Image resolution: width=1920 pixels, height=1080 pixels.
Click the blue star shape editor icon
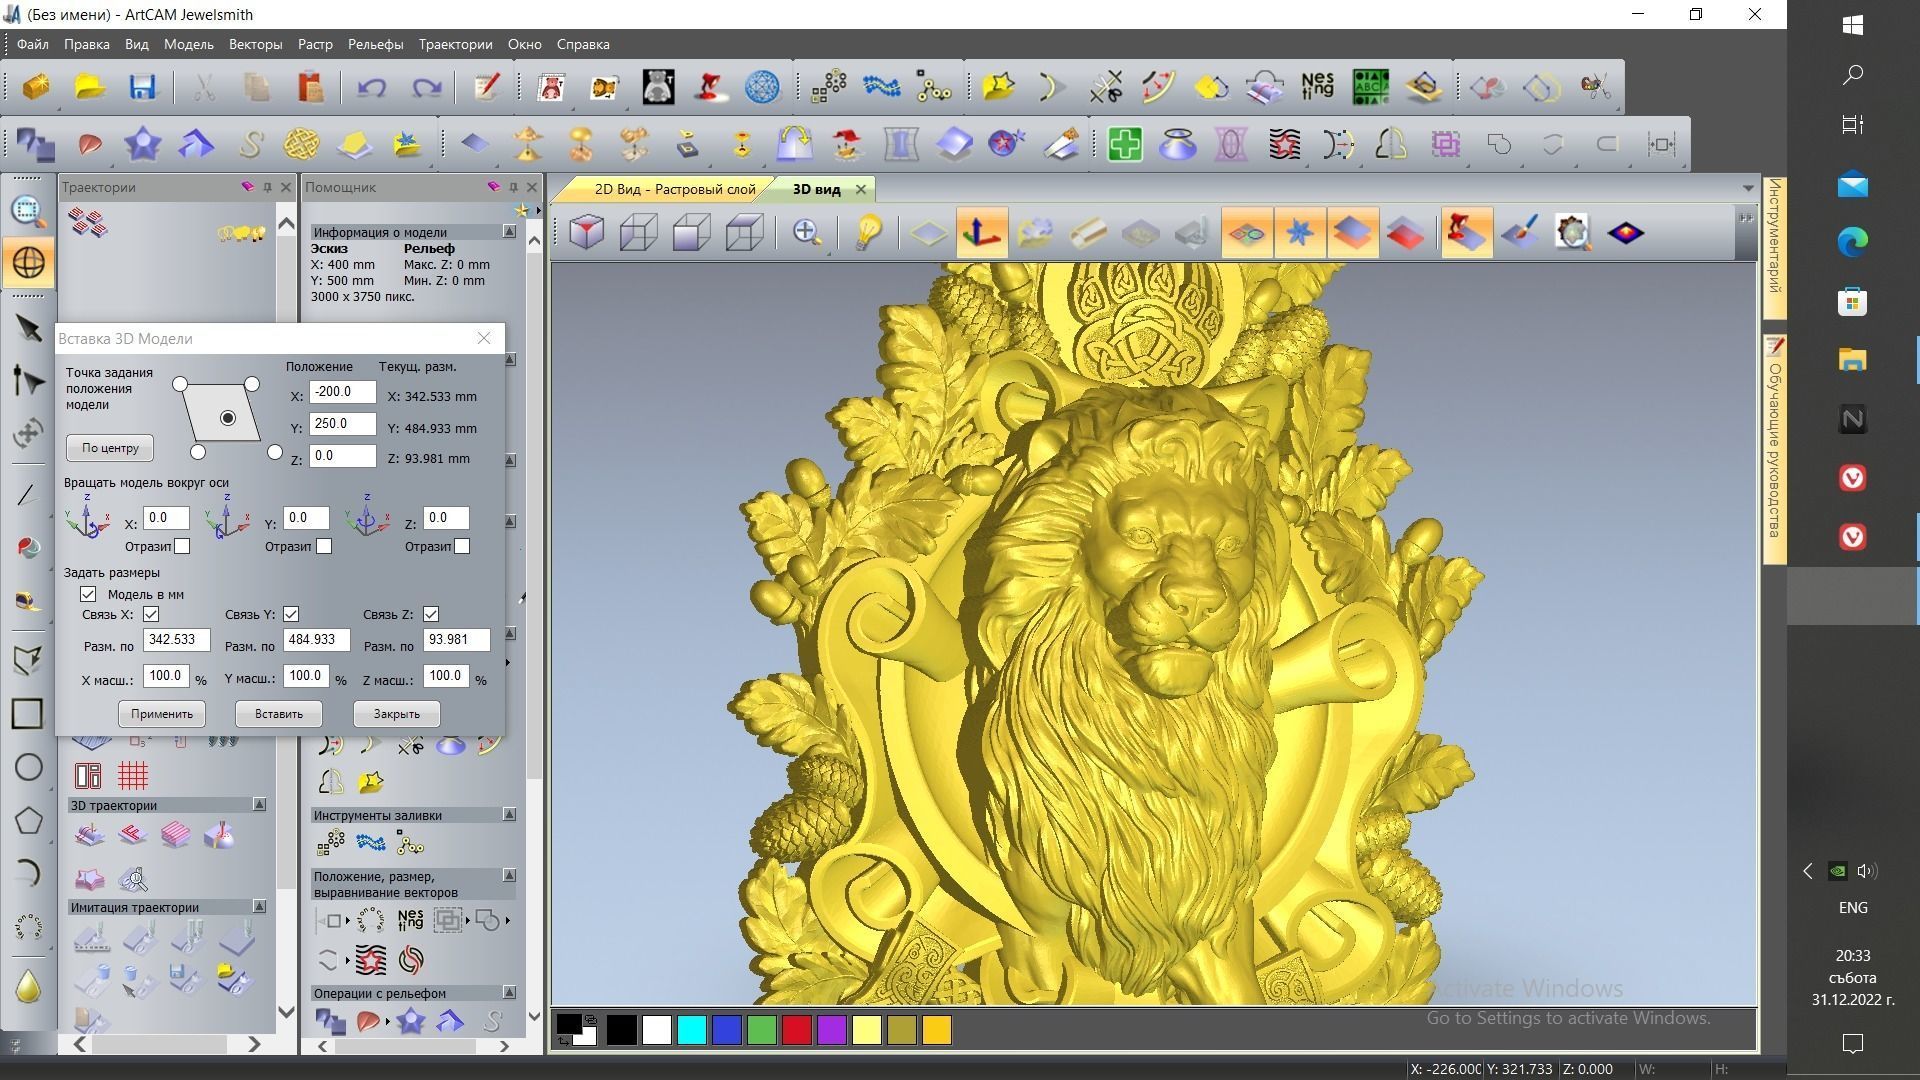(142, 144)
